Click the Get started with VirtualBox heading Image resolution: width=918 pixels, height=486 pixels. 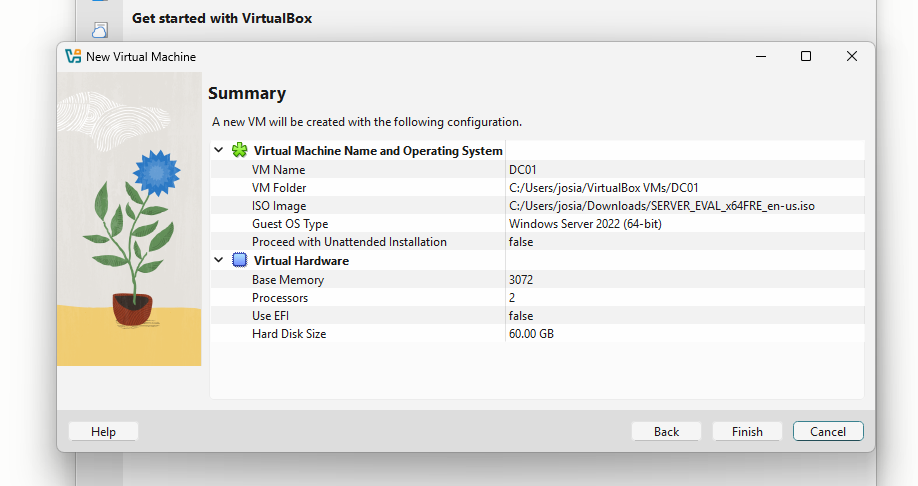[x=222, y=18]
